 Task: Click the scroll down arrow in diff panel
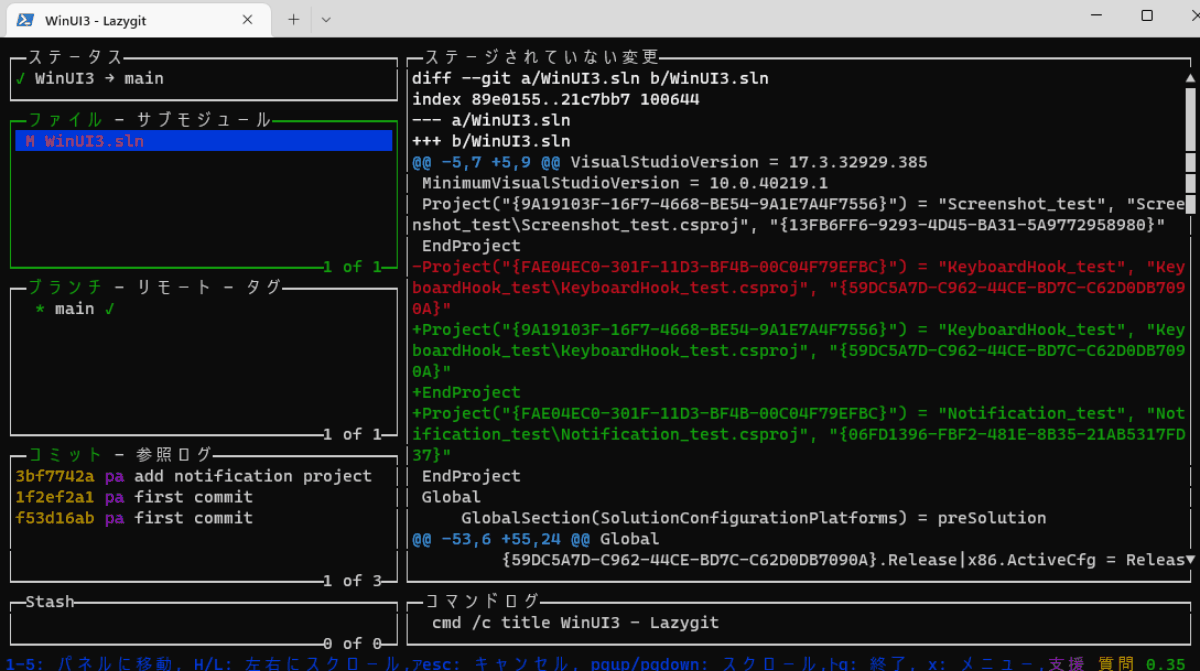pyautogui.click(x=1190, y=560)
